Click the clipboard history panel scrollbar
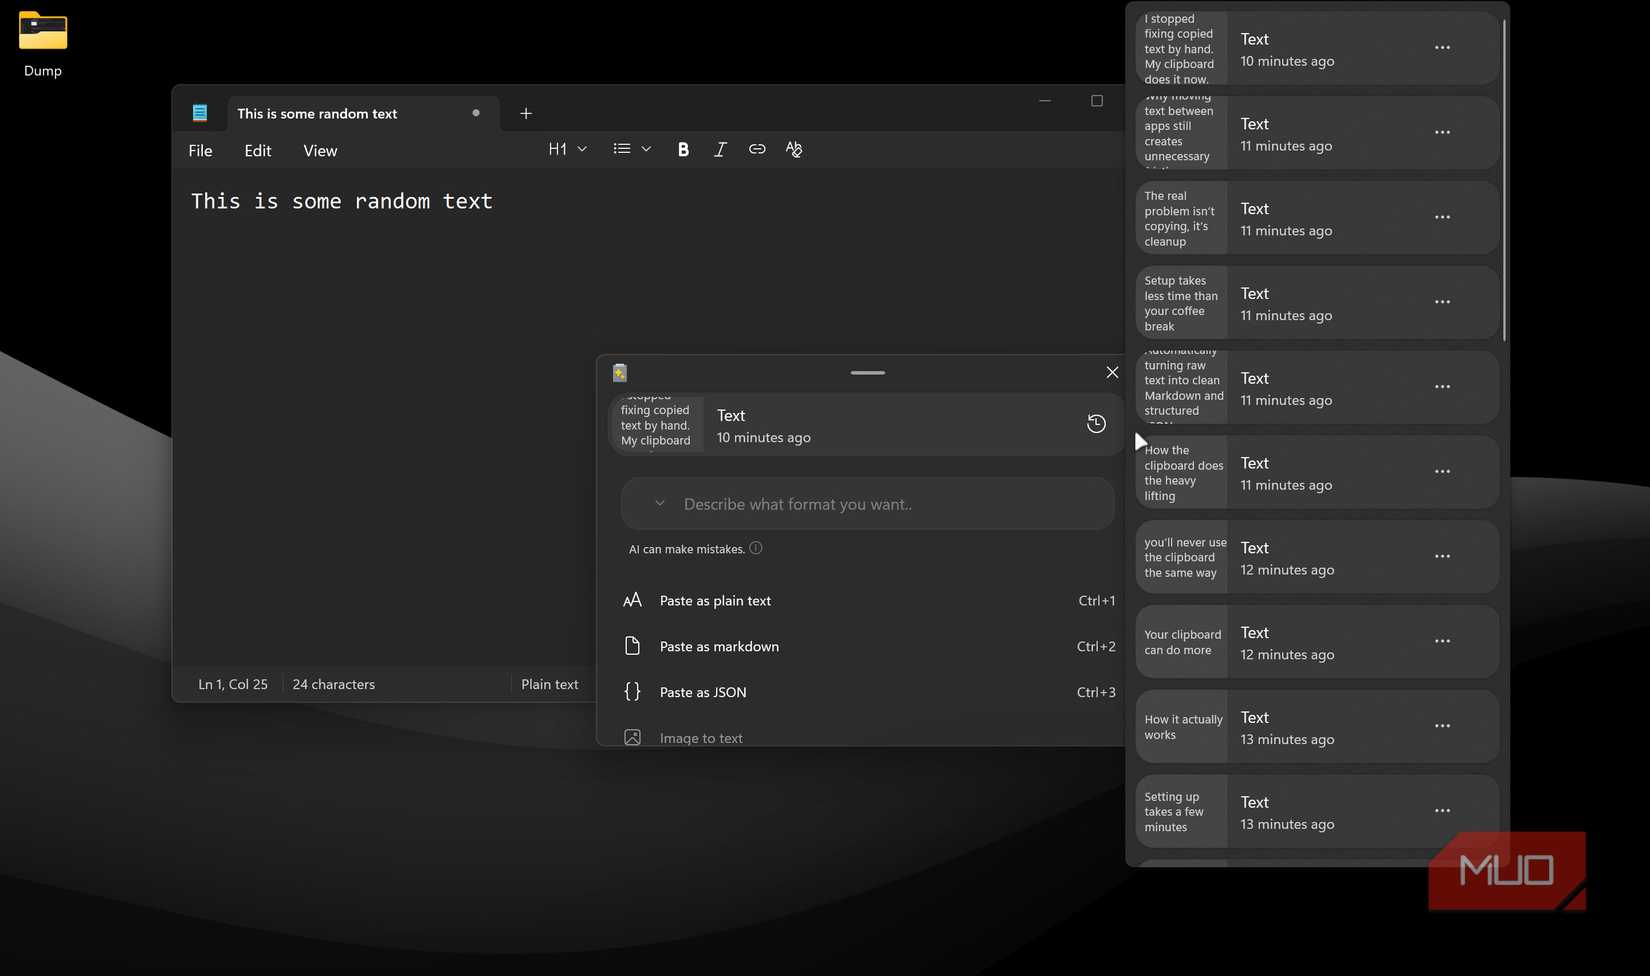The image size is (1650, 976). point(1503,180)
